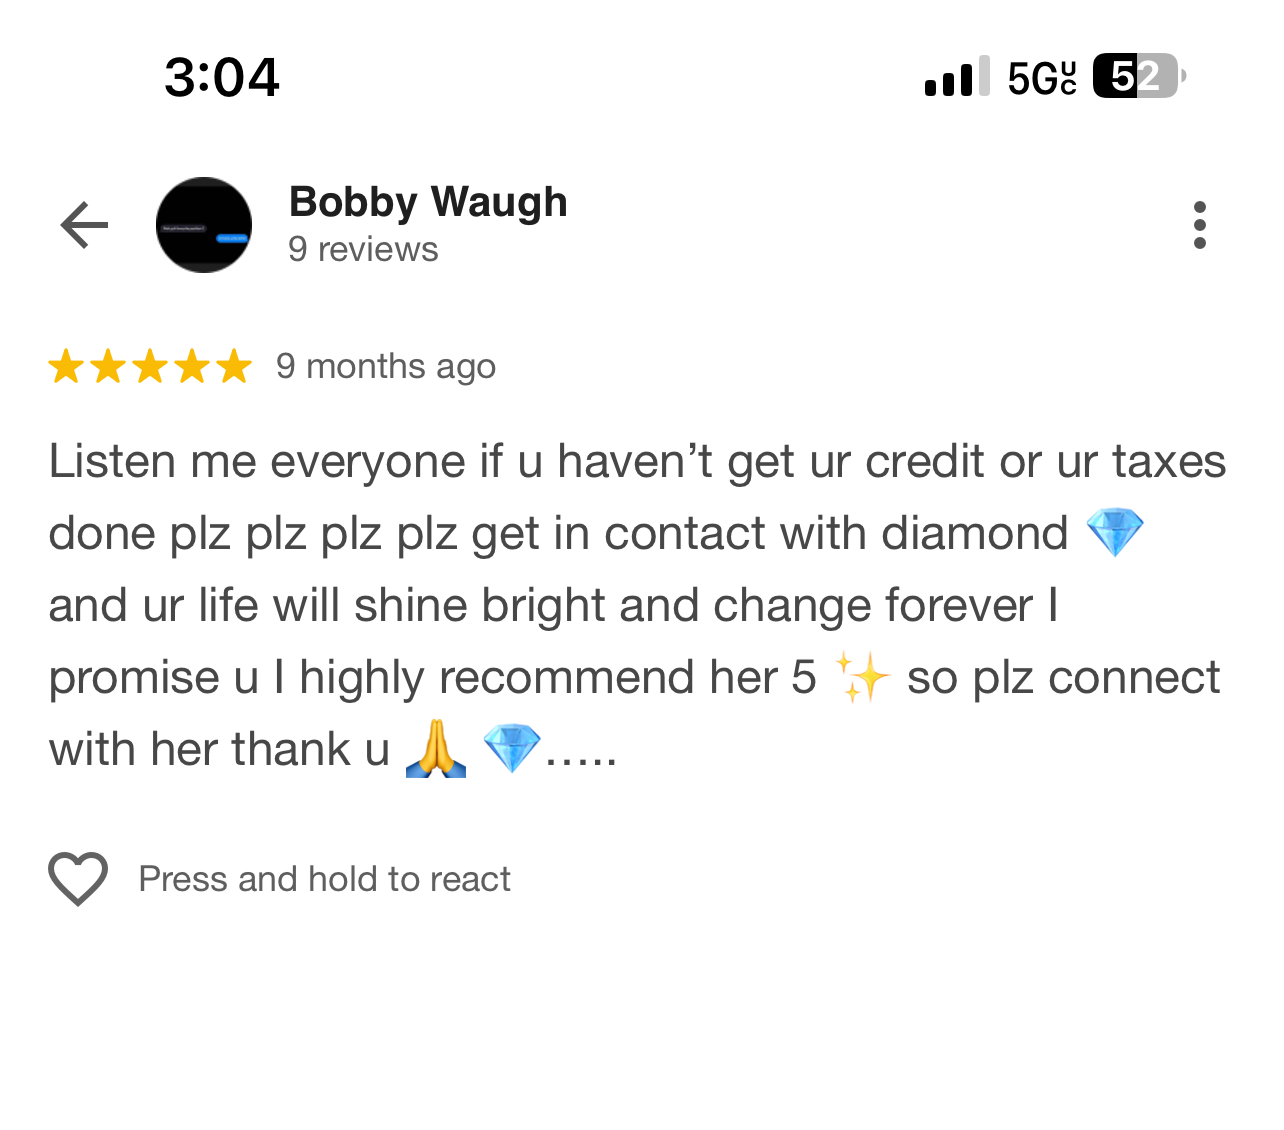Tap the back arrow icon
The width and height of the screenshot is (1284, 1130).
click(x=84, y=224)
